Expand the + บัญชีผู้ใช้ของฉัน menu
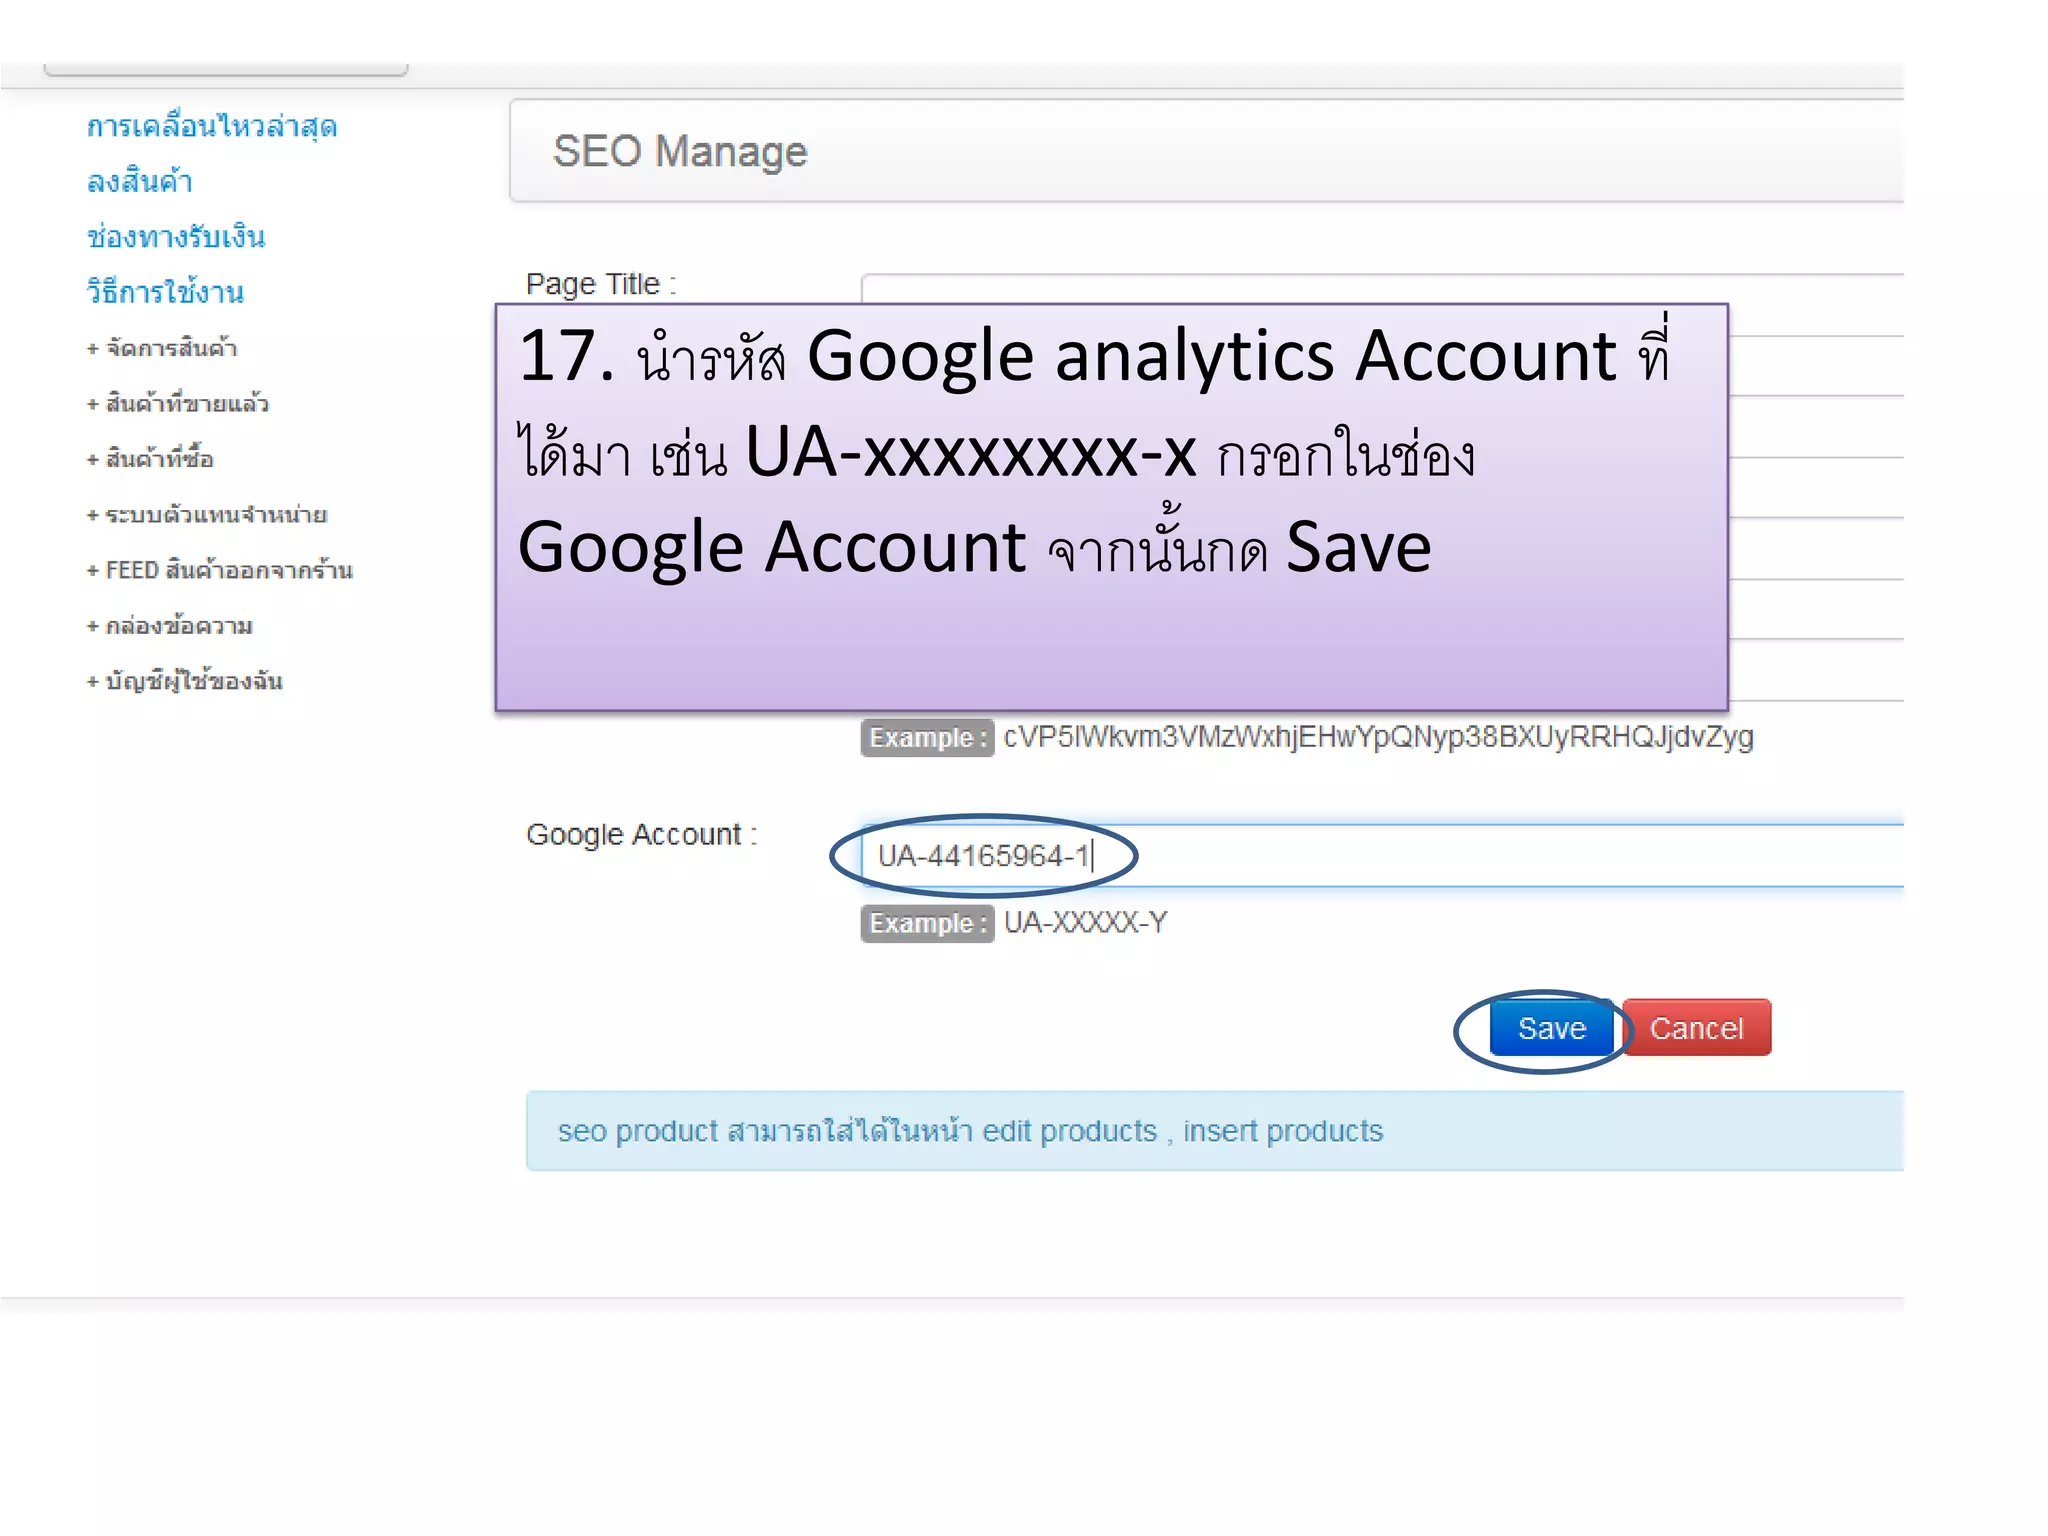Image resolution: width=2048 pixels, height=1536 pixels. click(184, 681)
